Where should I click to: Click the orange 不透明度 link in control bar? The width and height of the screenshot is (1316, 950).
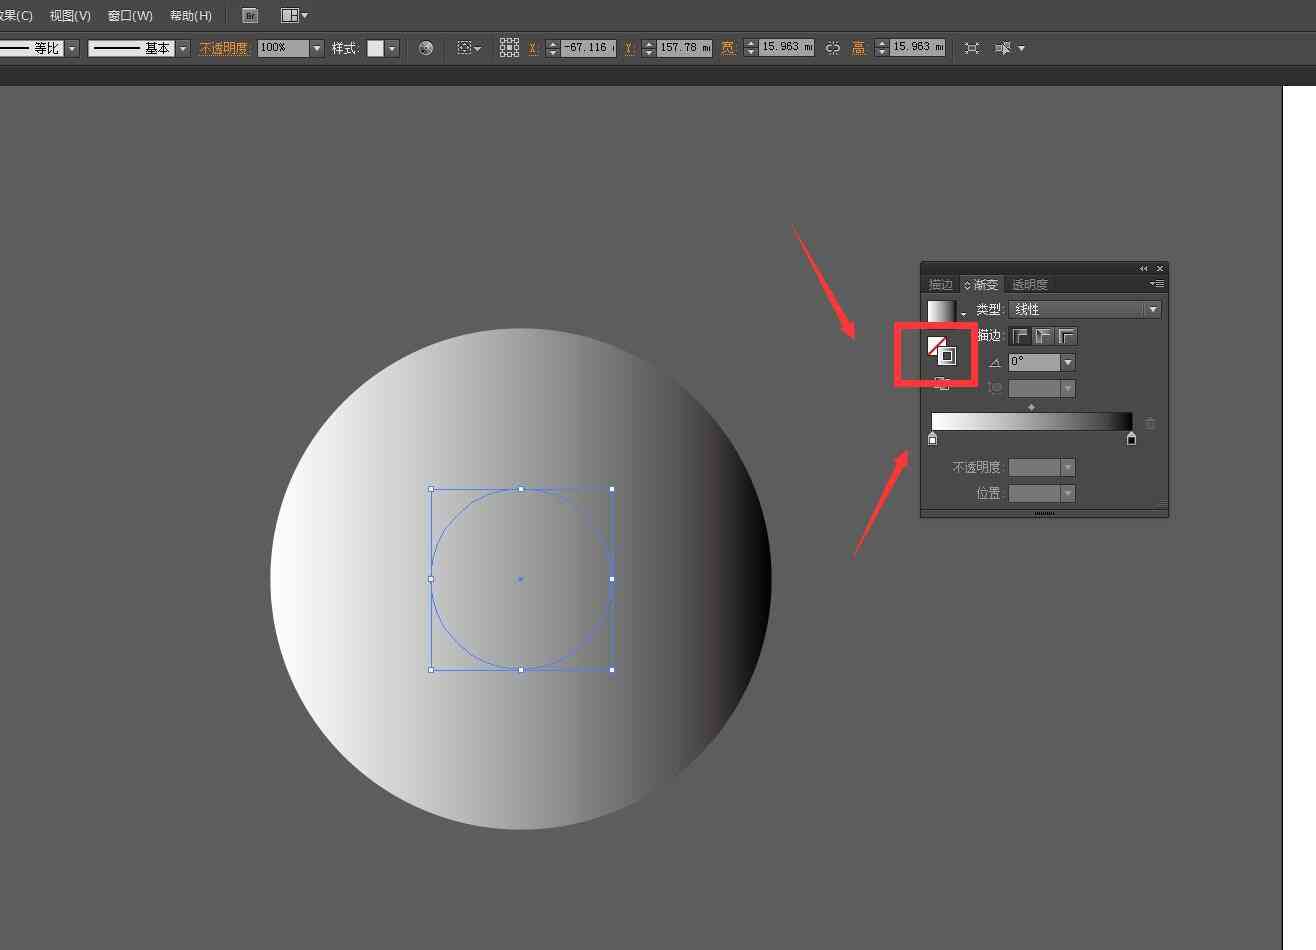(223, 48)
